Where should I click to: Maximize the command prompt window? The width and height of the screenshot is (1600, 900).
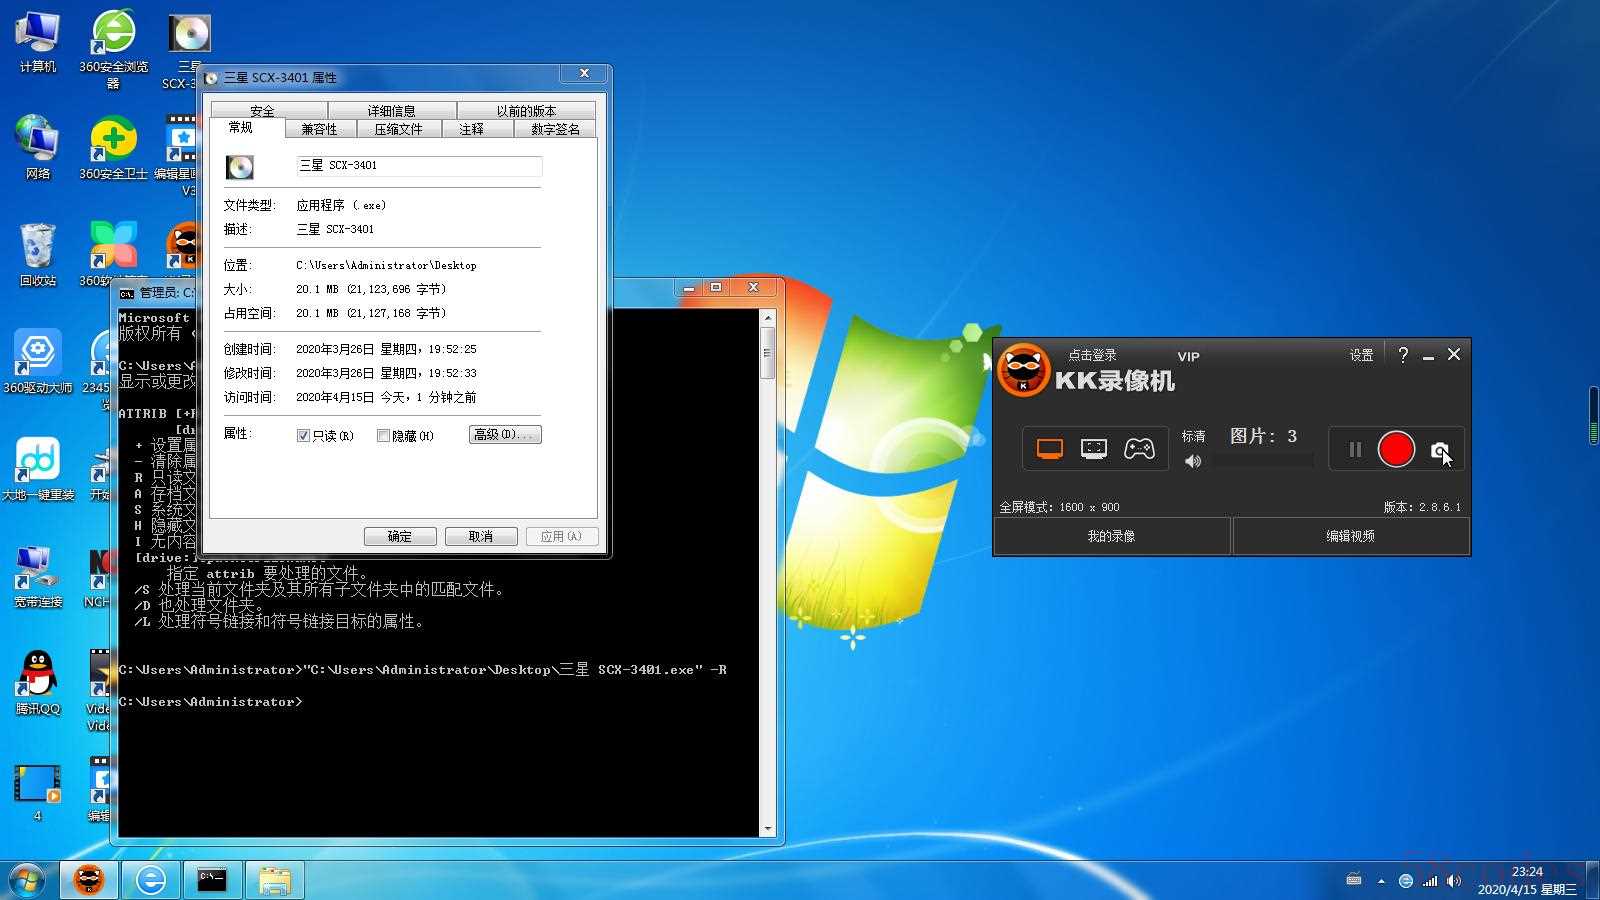click(716, 287)
